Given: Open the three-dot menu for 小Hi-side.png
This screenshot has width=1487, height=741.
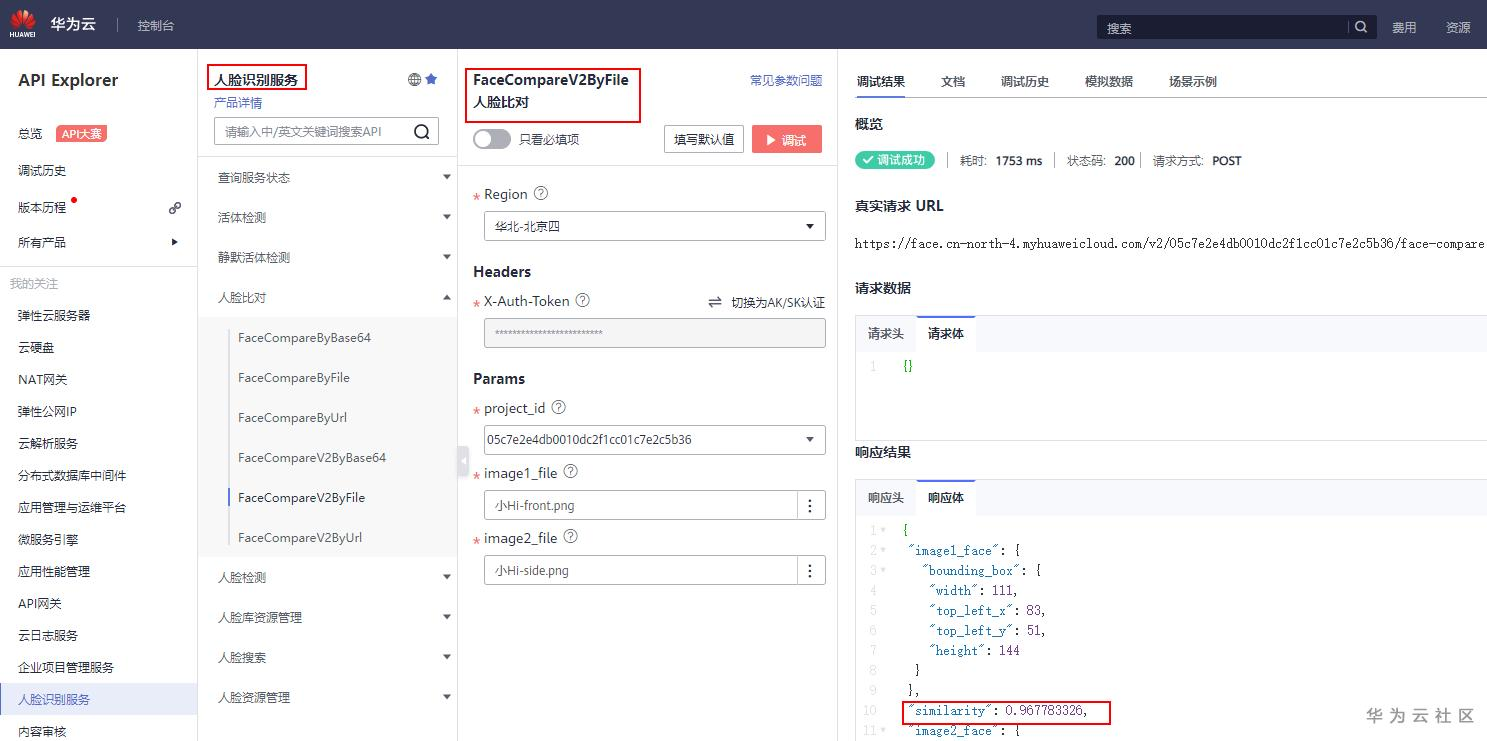Looking at the screenshot, I should pos(811,570).
